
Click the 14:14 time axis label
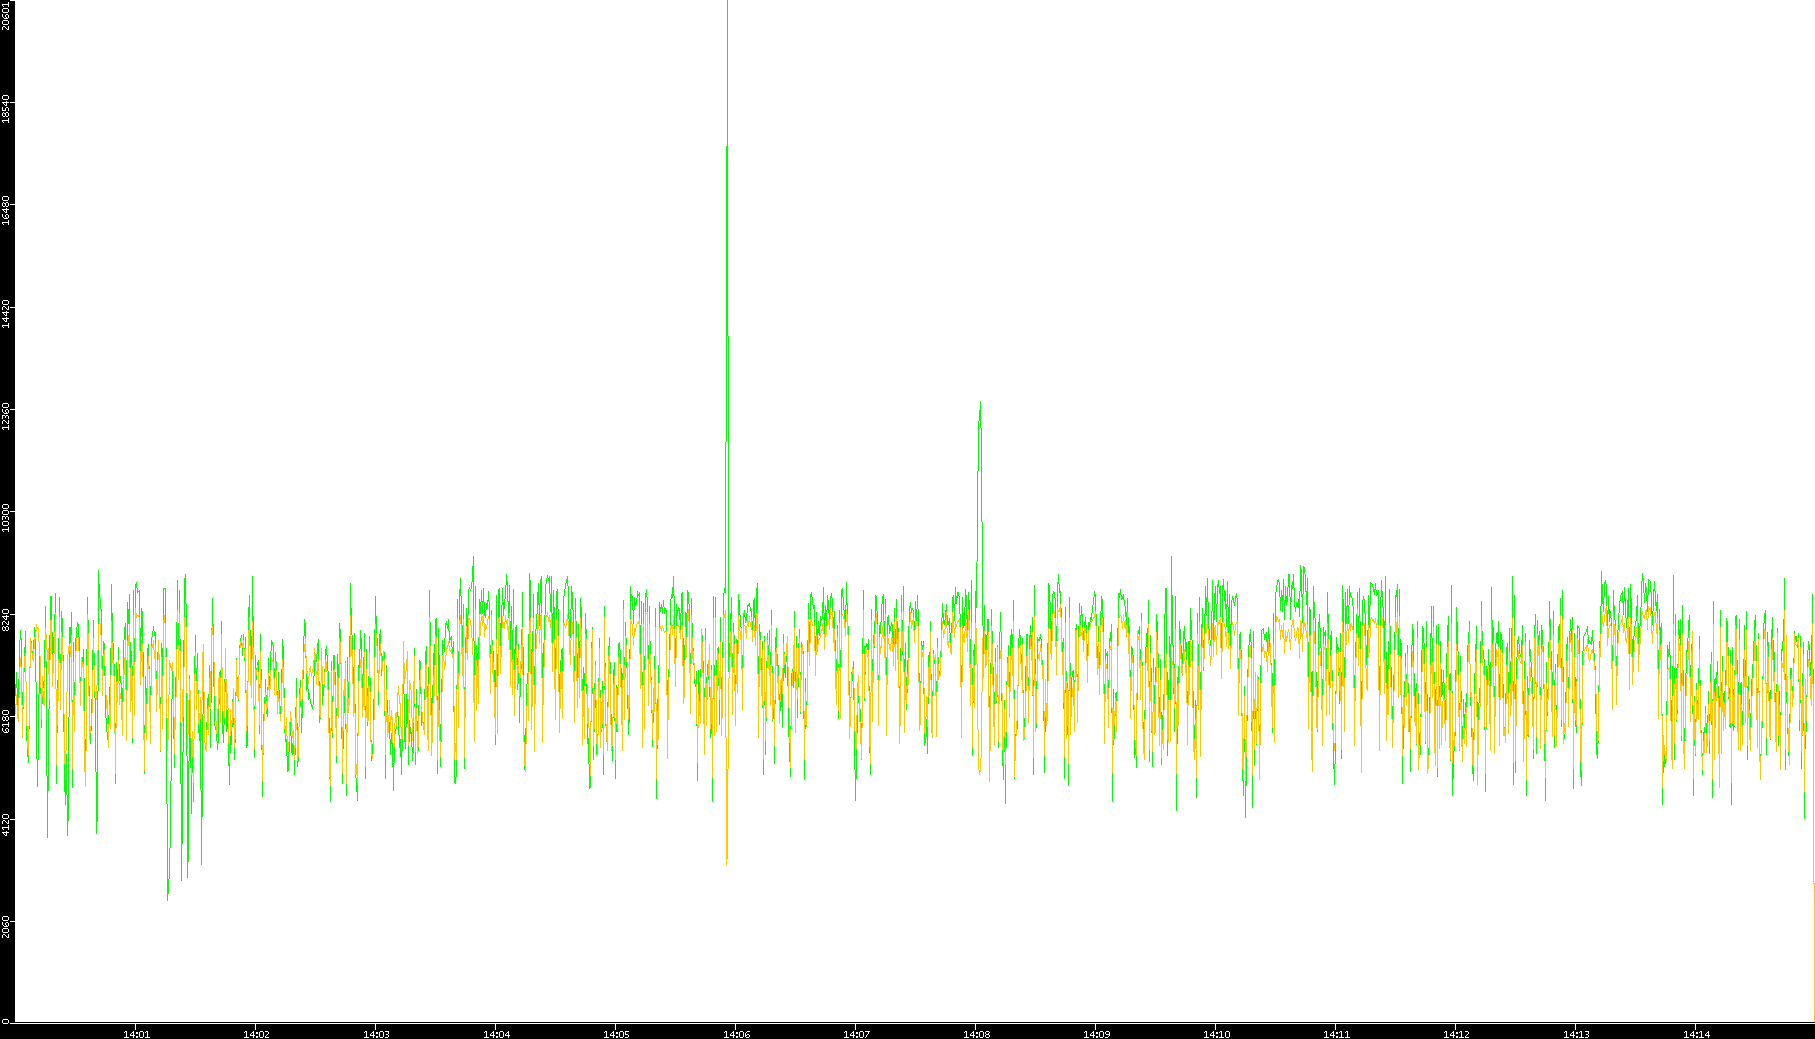coord(1696,1033)
